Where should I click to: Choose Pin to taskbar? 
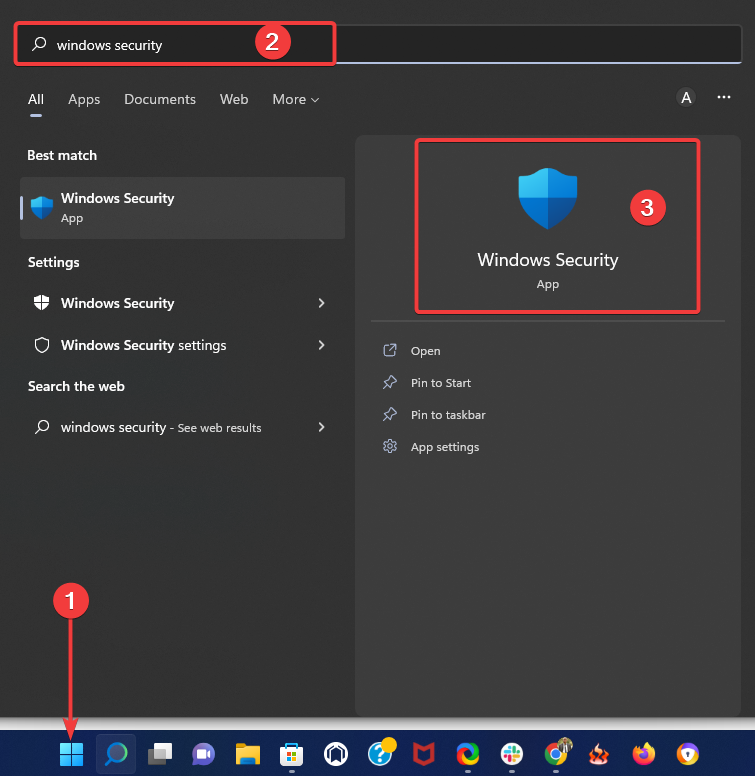[x=448, y=415]
